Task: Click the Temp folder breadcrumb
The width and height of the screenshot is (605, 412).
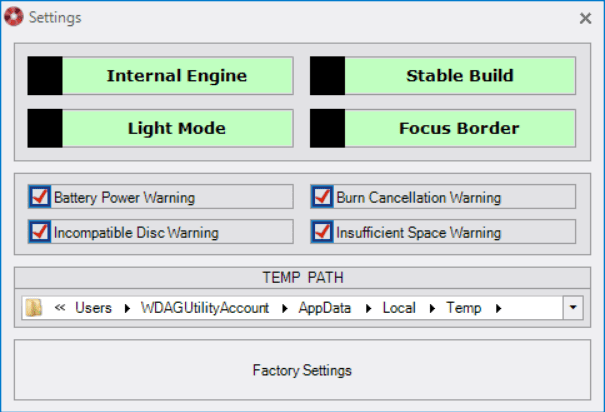Action: (x=464, y=308)
